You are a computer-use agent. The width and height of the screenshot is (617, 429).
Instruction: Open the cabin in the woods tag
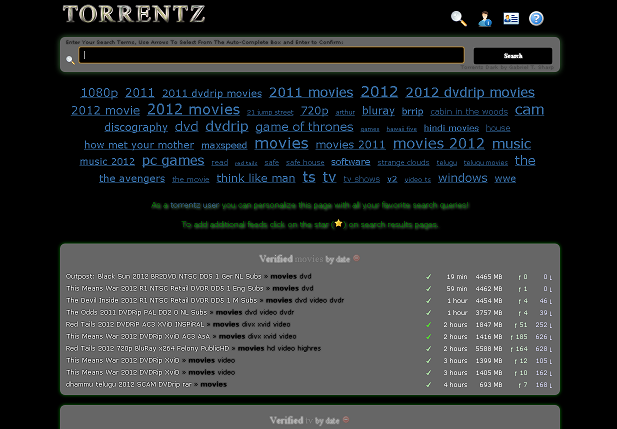(469, 112)
